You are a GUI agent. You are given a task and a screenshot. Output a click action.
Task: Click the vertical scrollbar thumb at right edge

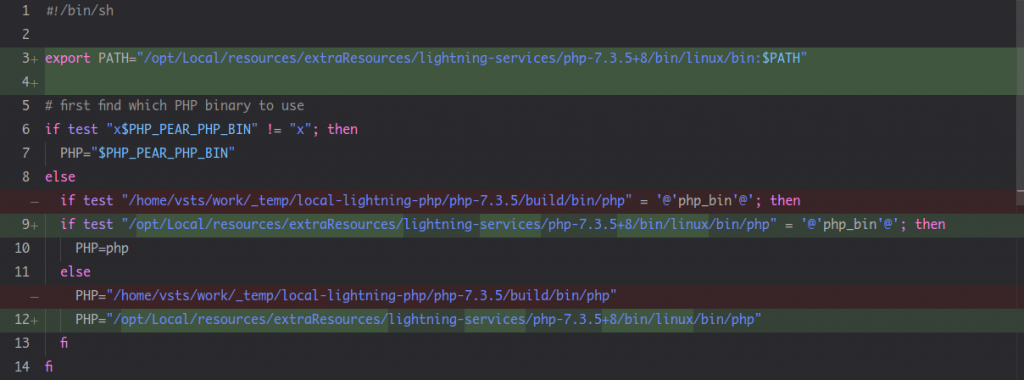(x=1021, y=95)
